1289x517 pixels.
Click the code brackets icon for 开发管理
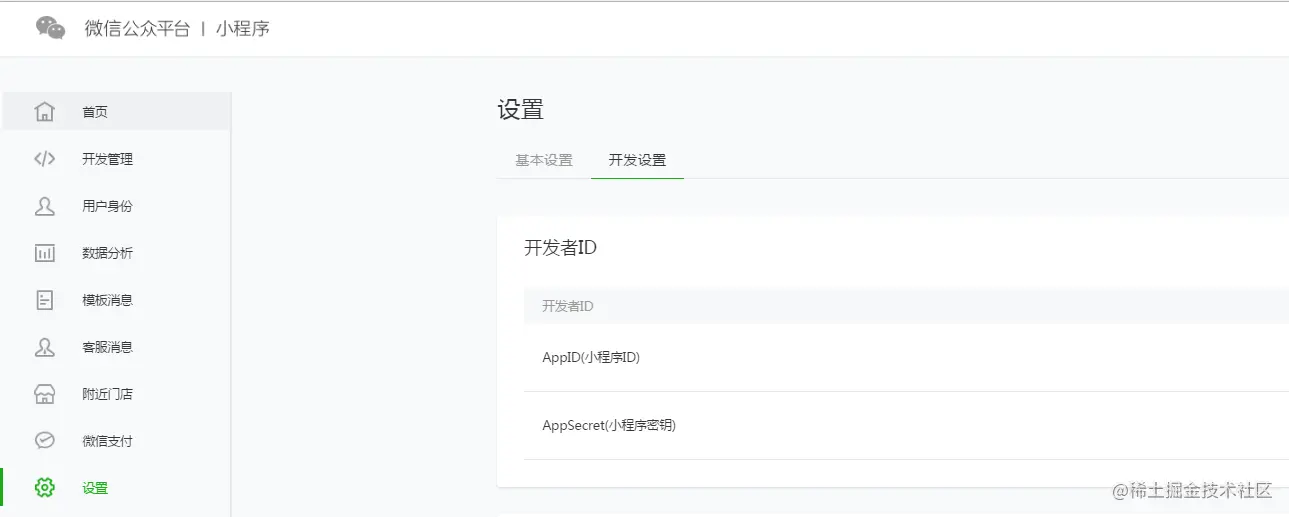point(44,158)
